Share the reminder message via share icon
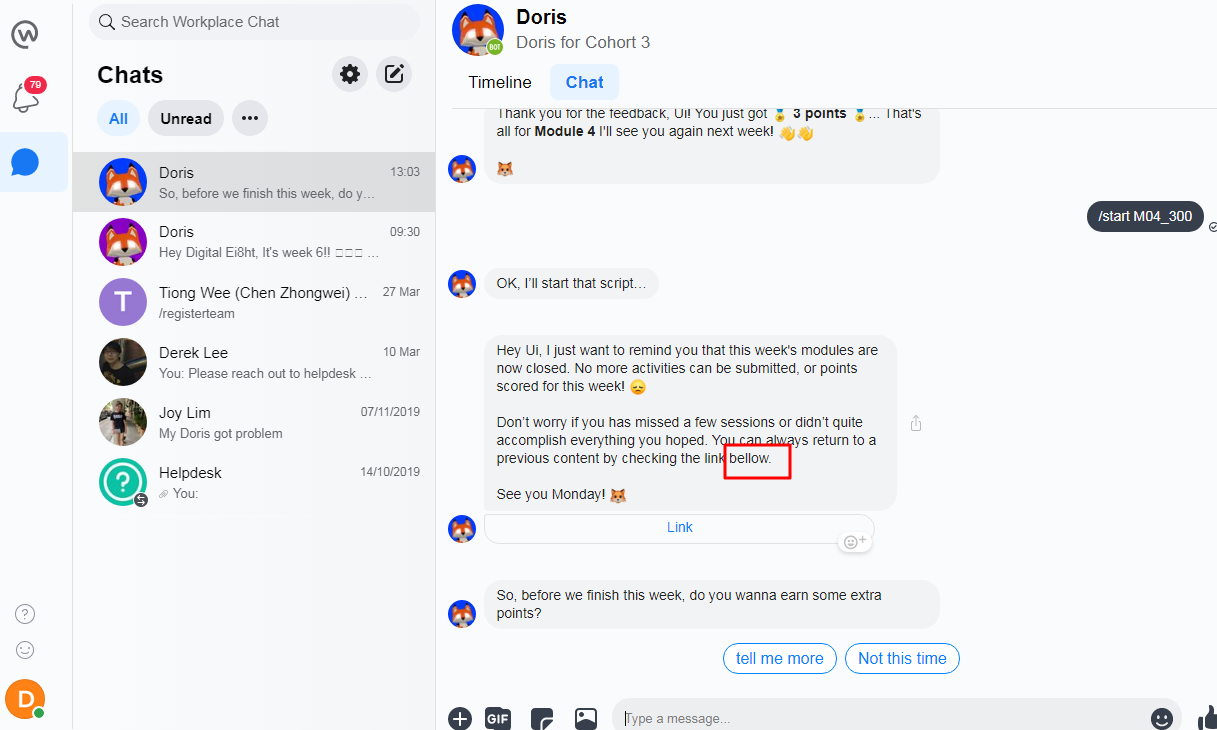The height and width of the screenshot is (730, 1217). click(916, 423)
